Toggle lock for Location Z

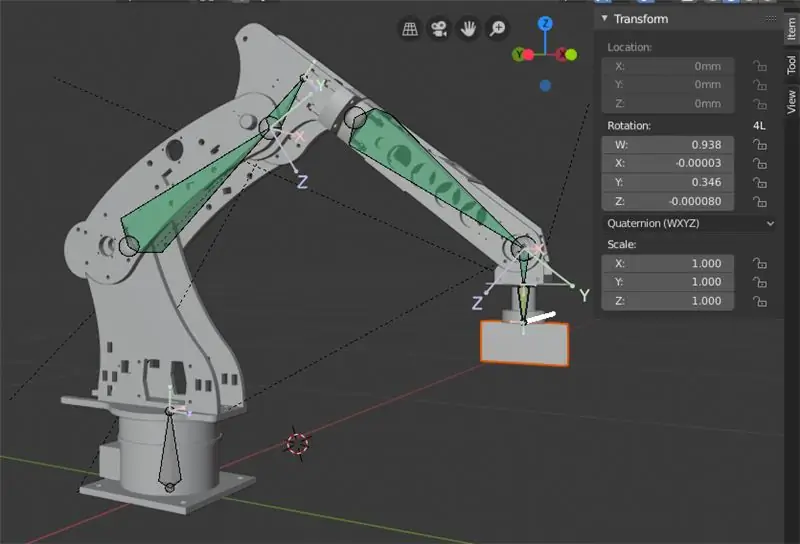point(760,104)
